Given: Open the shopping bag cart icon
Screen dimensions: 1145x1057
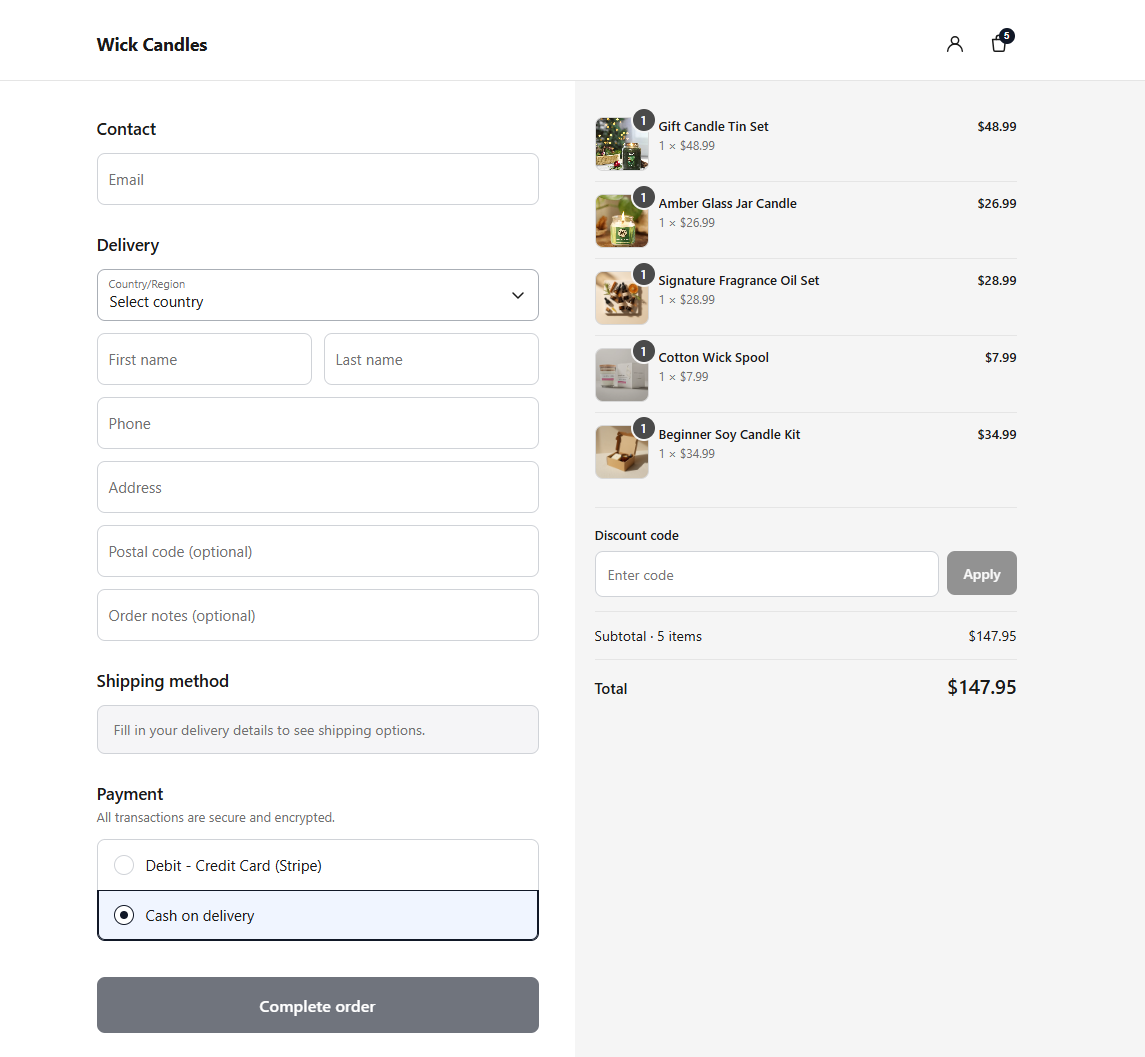Looking at the screenshot, I should tap(1000, 44).
